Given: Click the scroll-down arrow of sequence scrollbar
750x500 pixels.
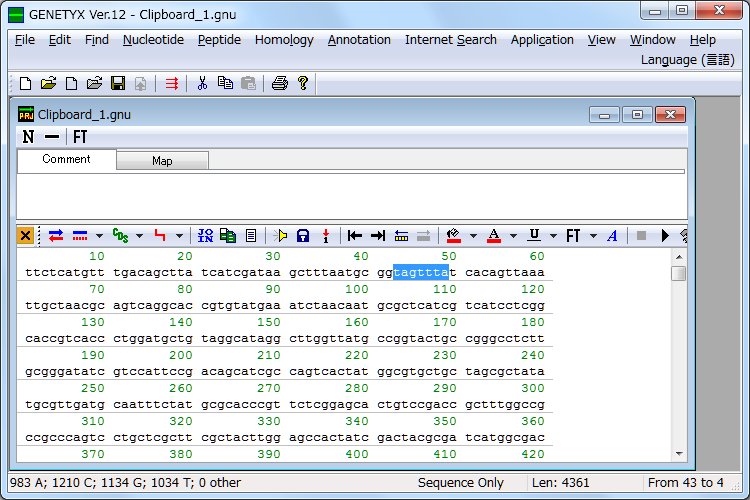Looking at the screenshot, I should pos(679,454).
